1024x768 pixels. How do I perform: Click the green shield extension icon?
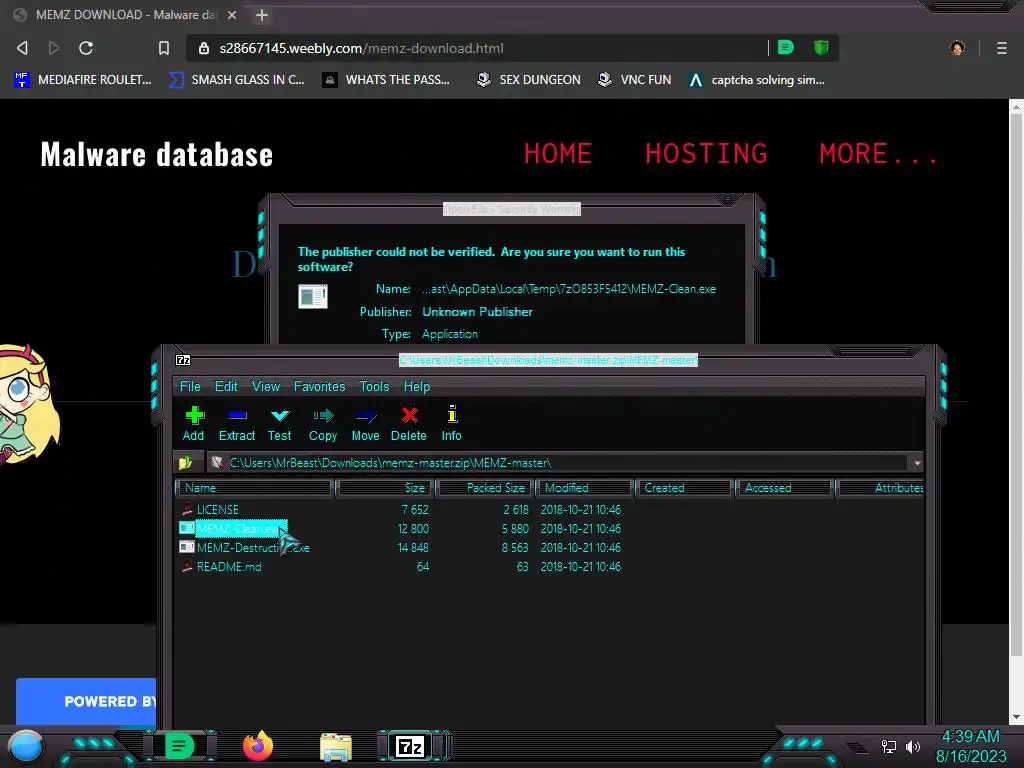pos(821,48)
